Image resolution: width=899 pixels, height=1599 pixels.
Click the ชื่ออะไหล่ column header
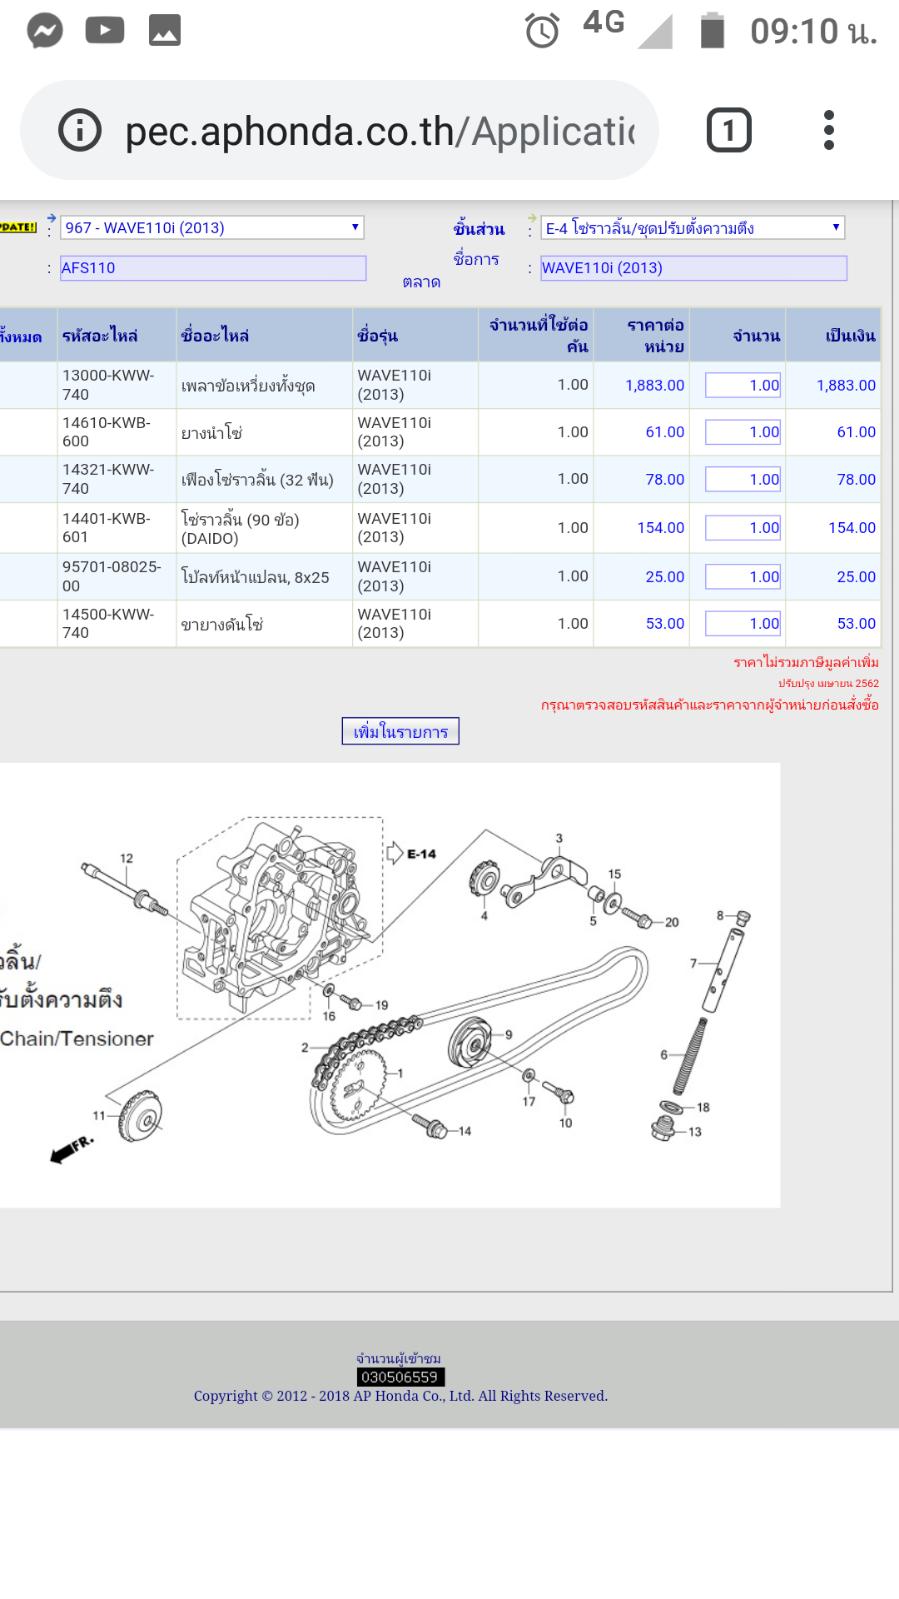point(215,336)
